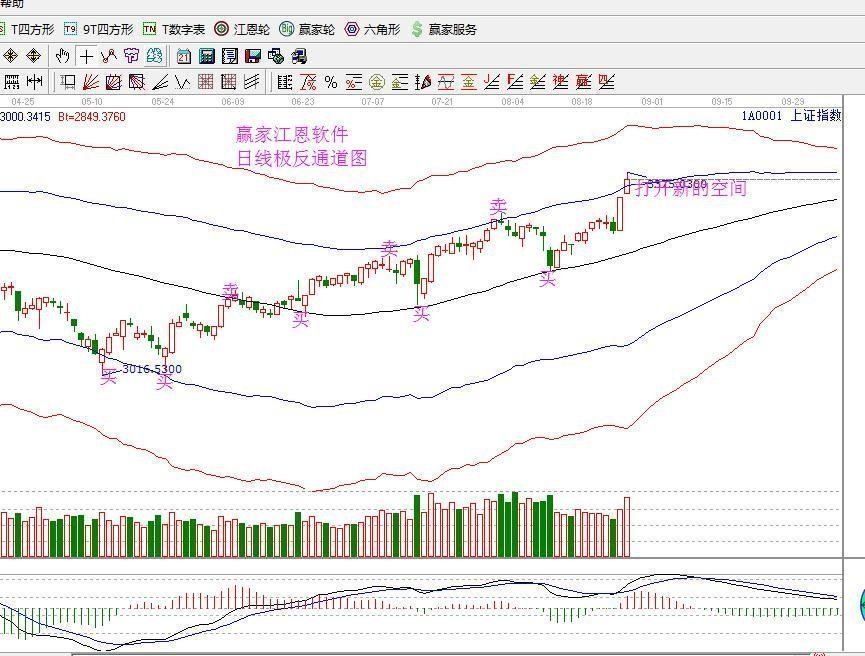This screenshot has width=865, height=656.
Task: Select the ruler scale 123 icon
Action: [x=12, y=83]
